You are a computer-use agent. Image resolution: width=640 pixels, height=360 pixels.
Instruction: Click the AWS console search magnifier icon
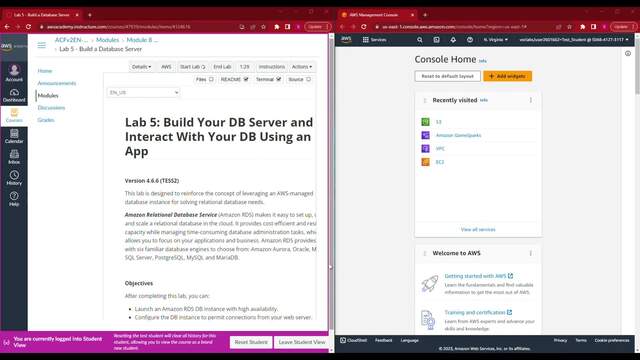point(420,40)
